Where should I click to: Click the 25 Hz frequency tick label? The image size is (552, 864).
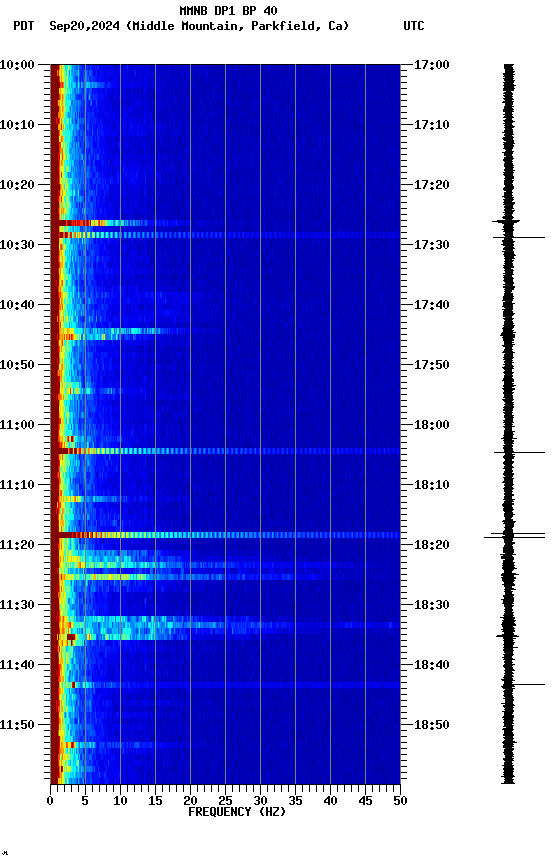pos(225,801)
